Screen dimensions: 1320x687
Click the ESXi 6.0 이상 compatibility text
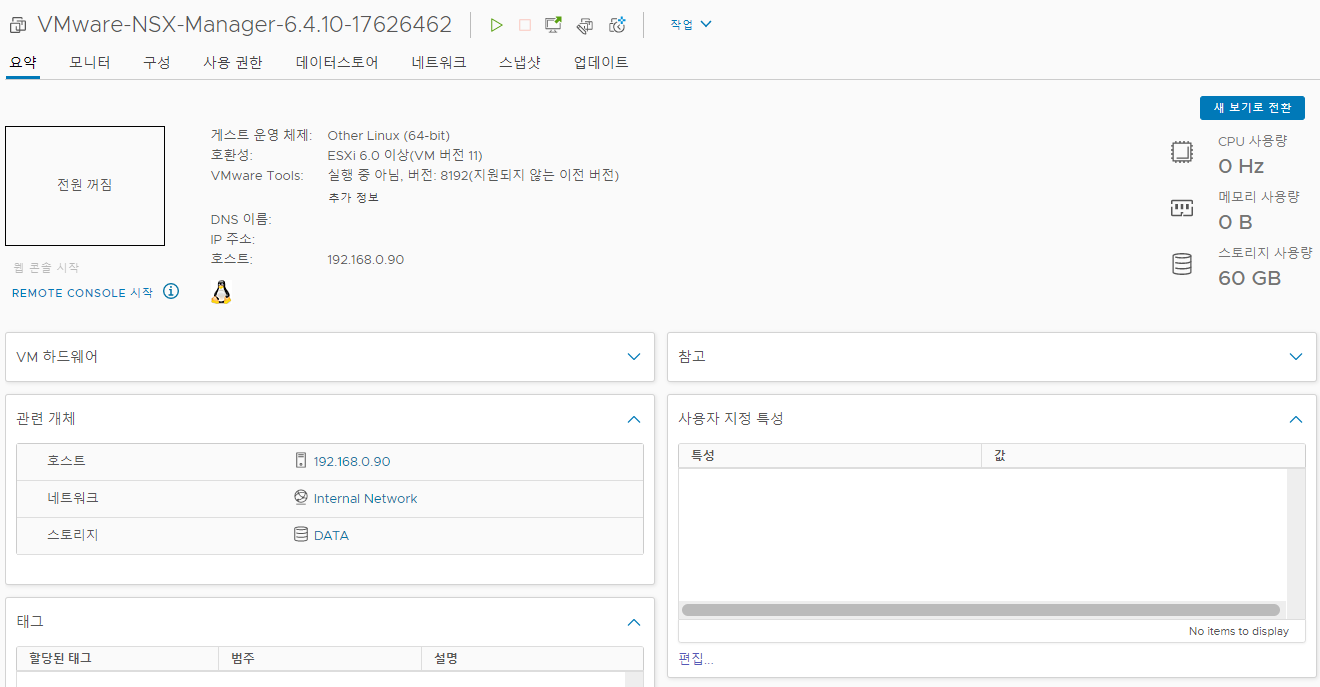tap(405, 155)
